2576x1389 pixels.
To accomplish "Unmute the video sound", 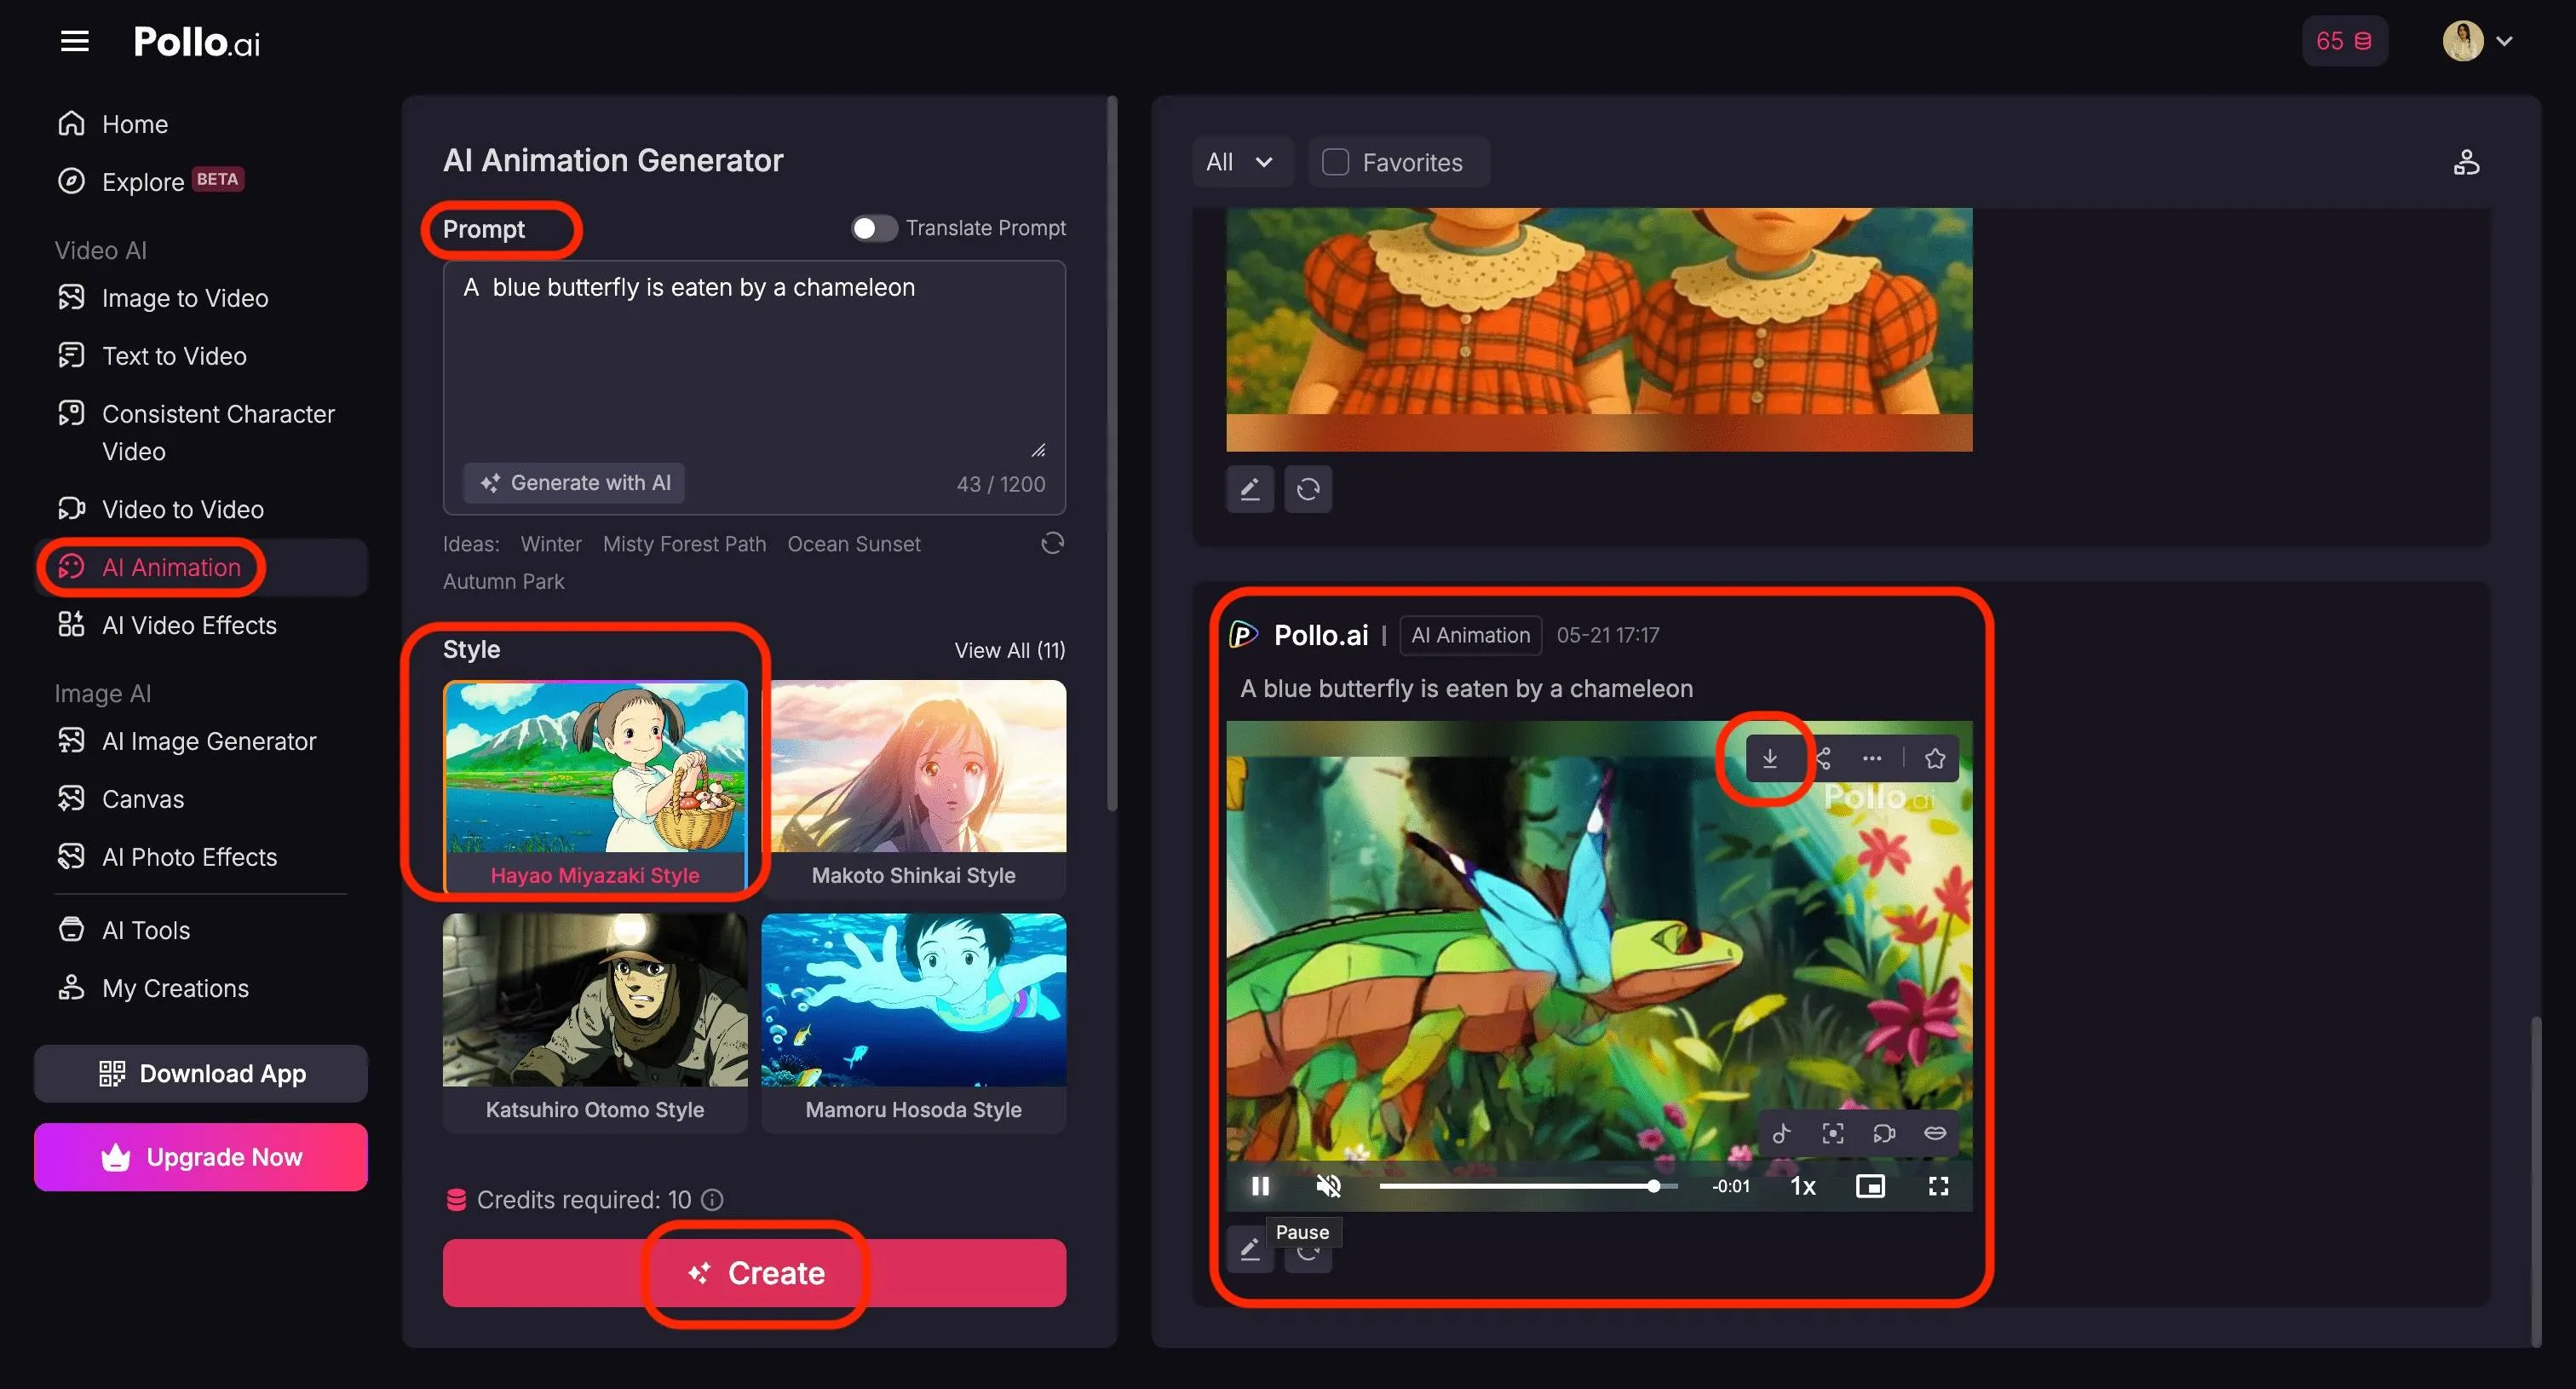I will [1328, 1186].
